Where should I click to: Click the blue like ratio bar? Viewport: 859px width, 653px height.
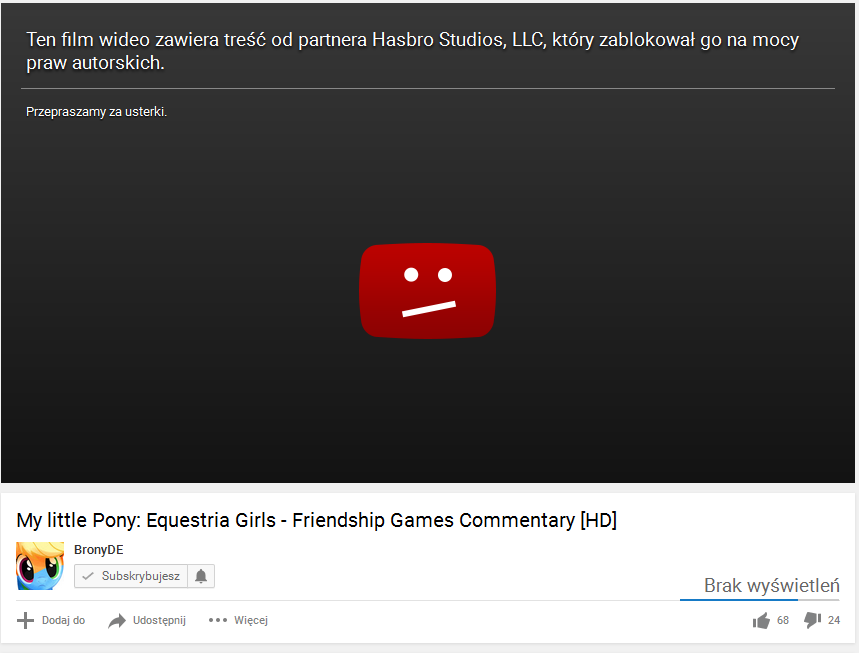(x=738, y=600)
